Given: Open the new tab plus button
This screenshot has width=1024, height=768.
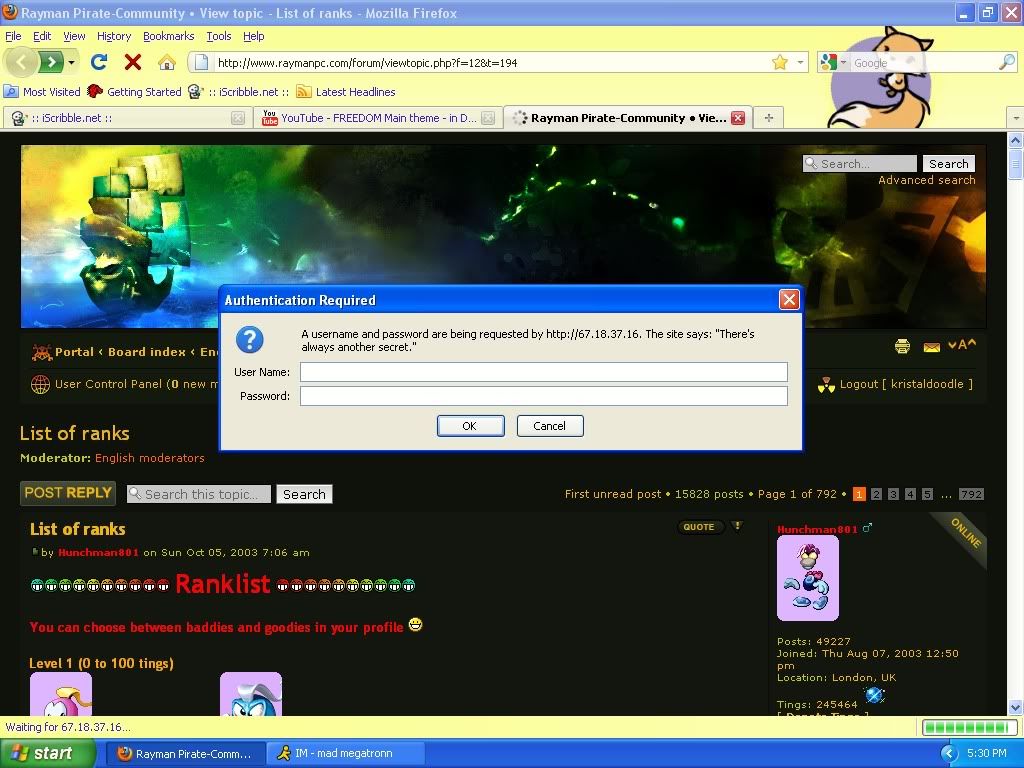Looking at the screenshot, I should 769,118.
